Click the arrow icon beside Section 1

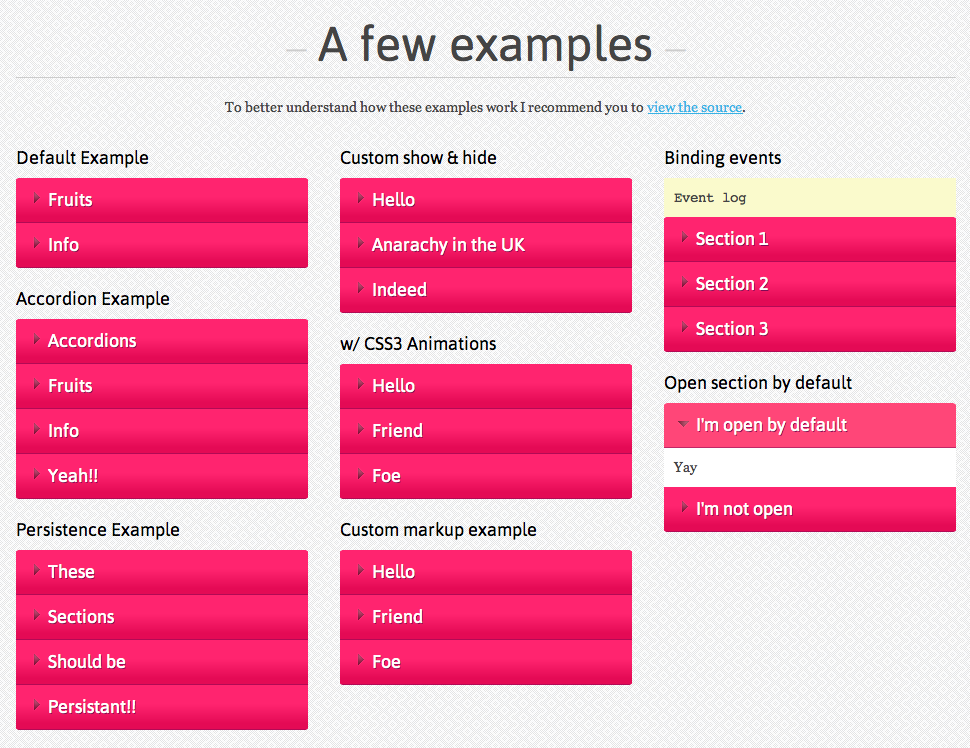click(x=685, y=237)
